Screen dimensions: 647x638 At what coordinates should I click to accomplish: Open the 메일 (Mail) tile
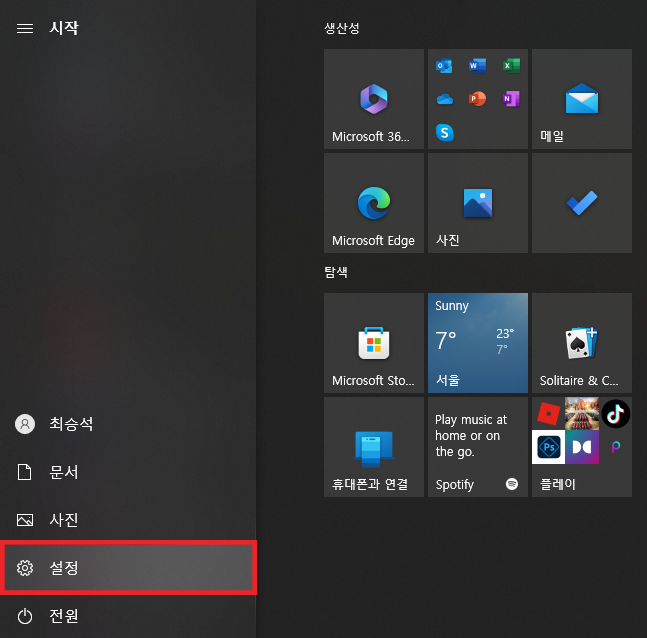pyautogui.click(x=581, y=99)
